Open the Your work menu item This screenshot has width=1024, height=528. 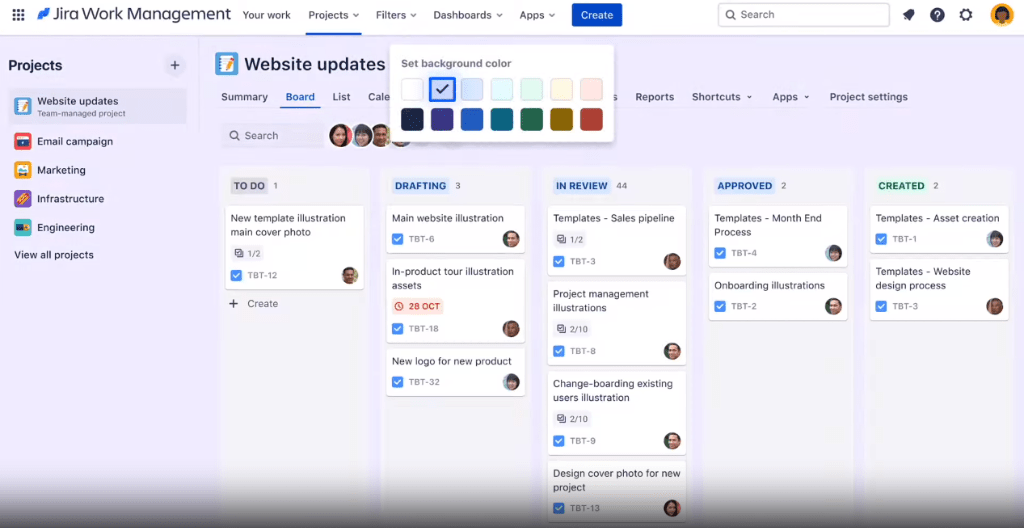pos(266,15)
